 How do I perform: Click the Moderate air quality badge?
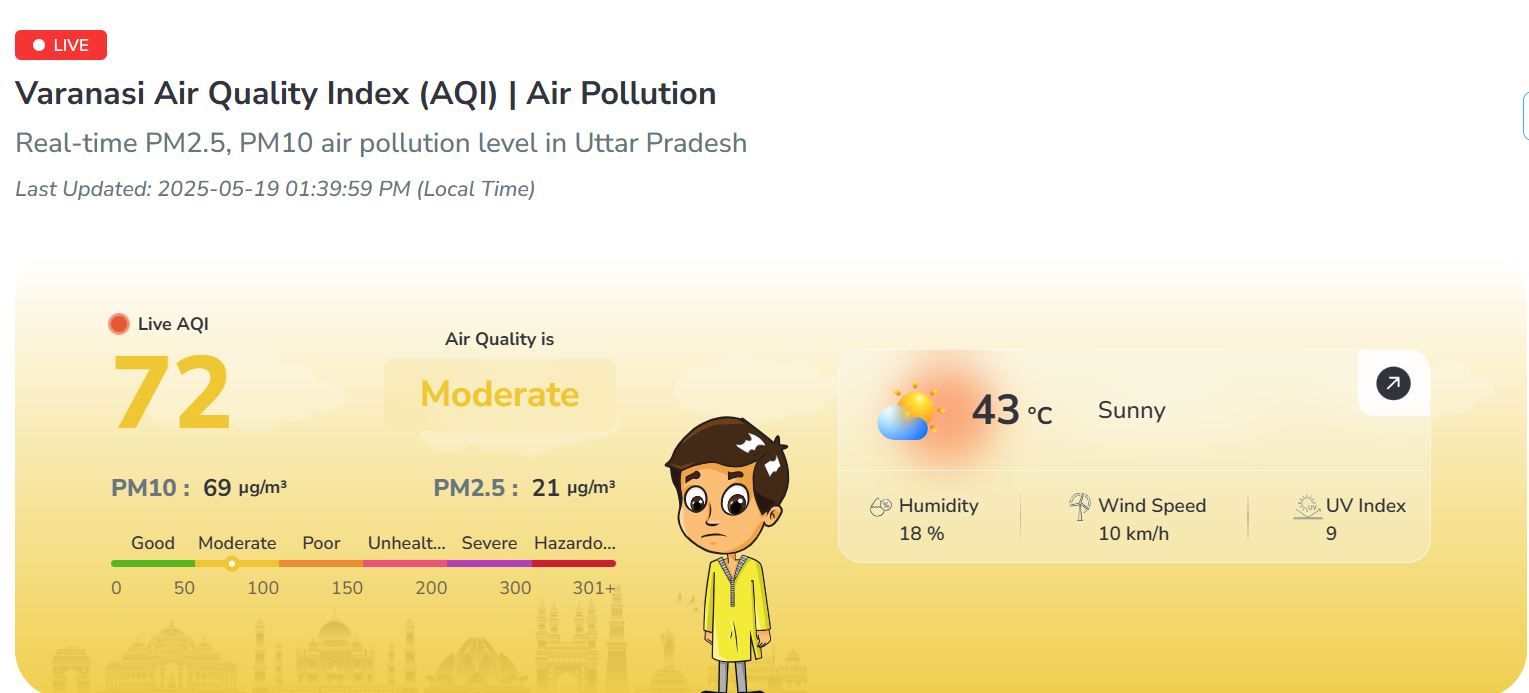[499, 394]
